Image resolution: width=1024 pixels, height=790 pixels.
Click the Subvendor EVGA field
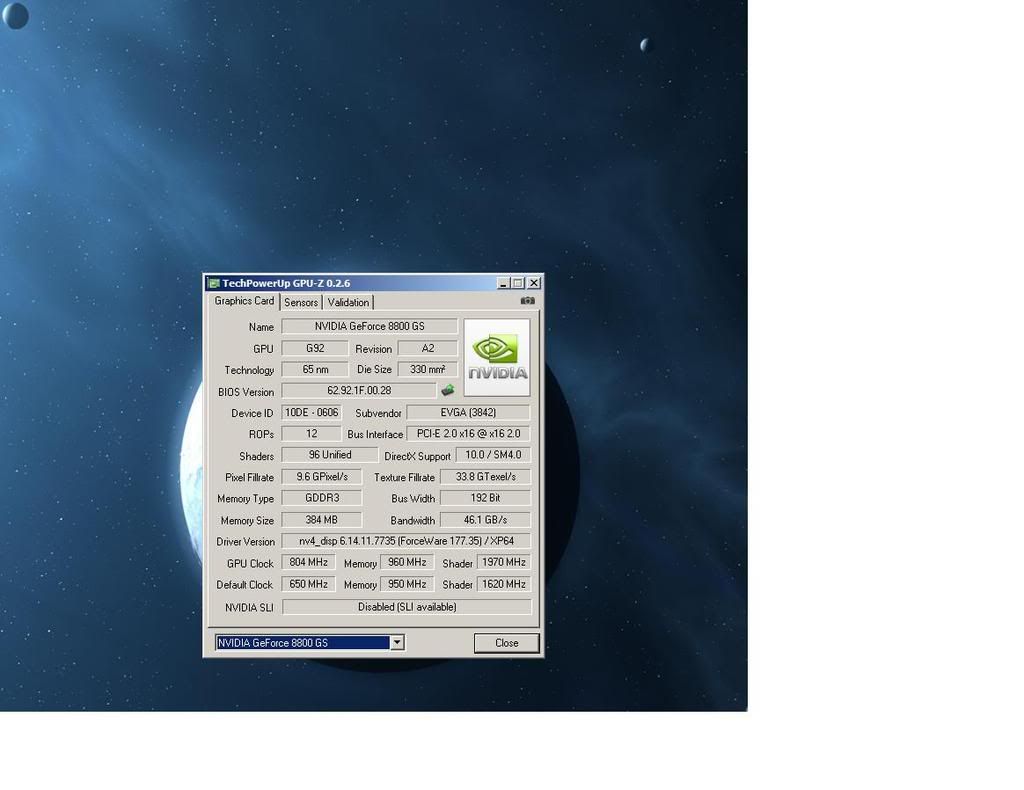(467, 413)
